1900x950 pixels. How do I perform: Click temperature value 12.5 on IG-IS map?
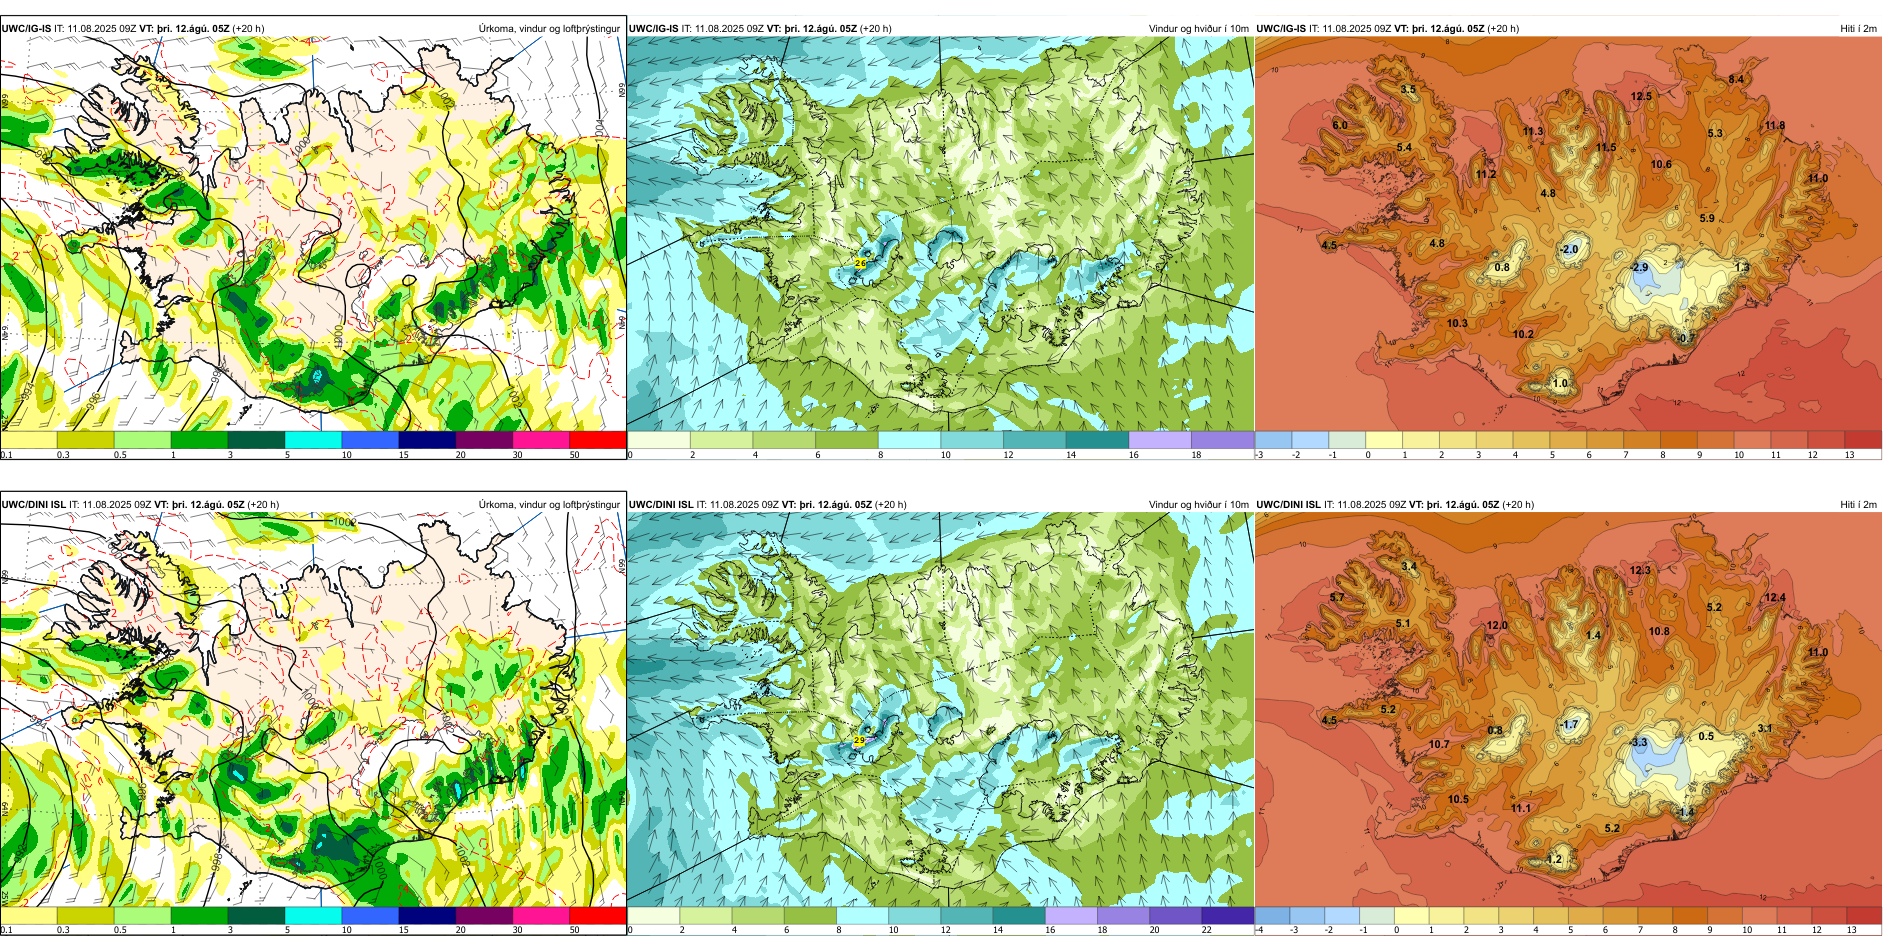click(1641, 97)
